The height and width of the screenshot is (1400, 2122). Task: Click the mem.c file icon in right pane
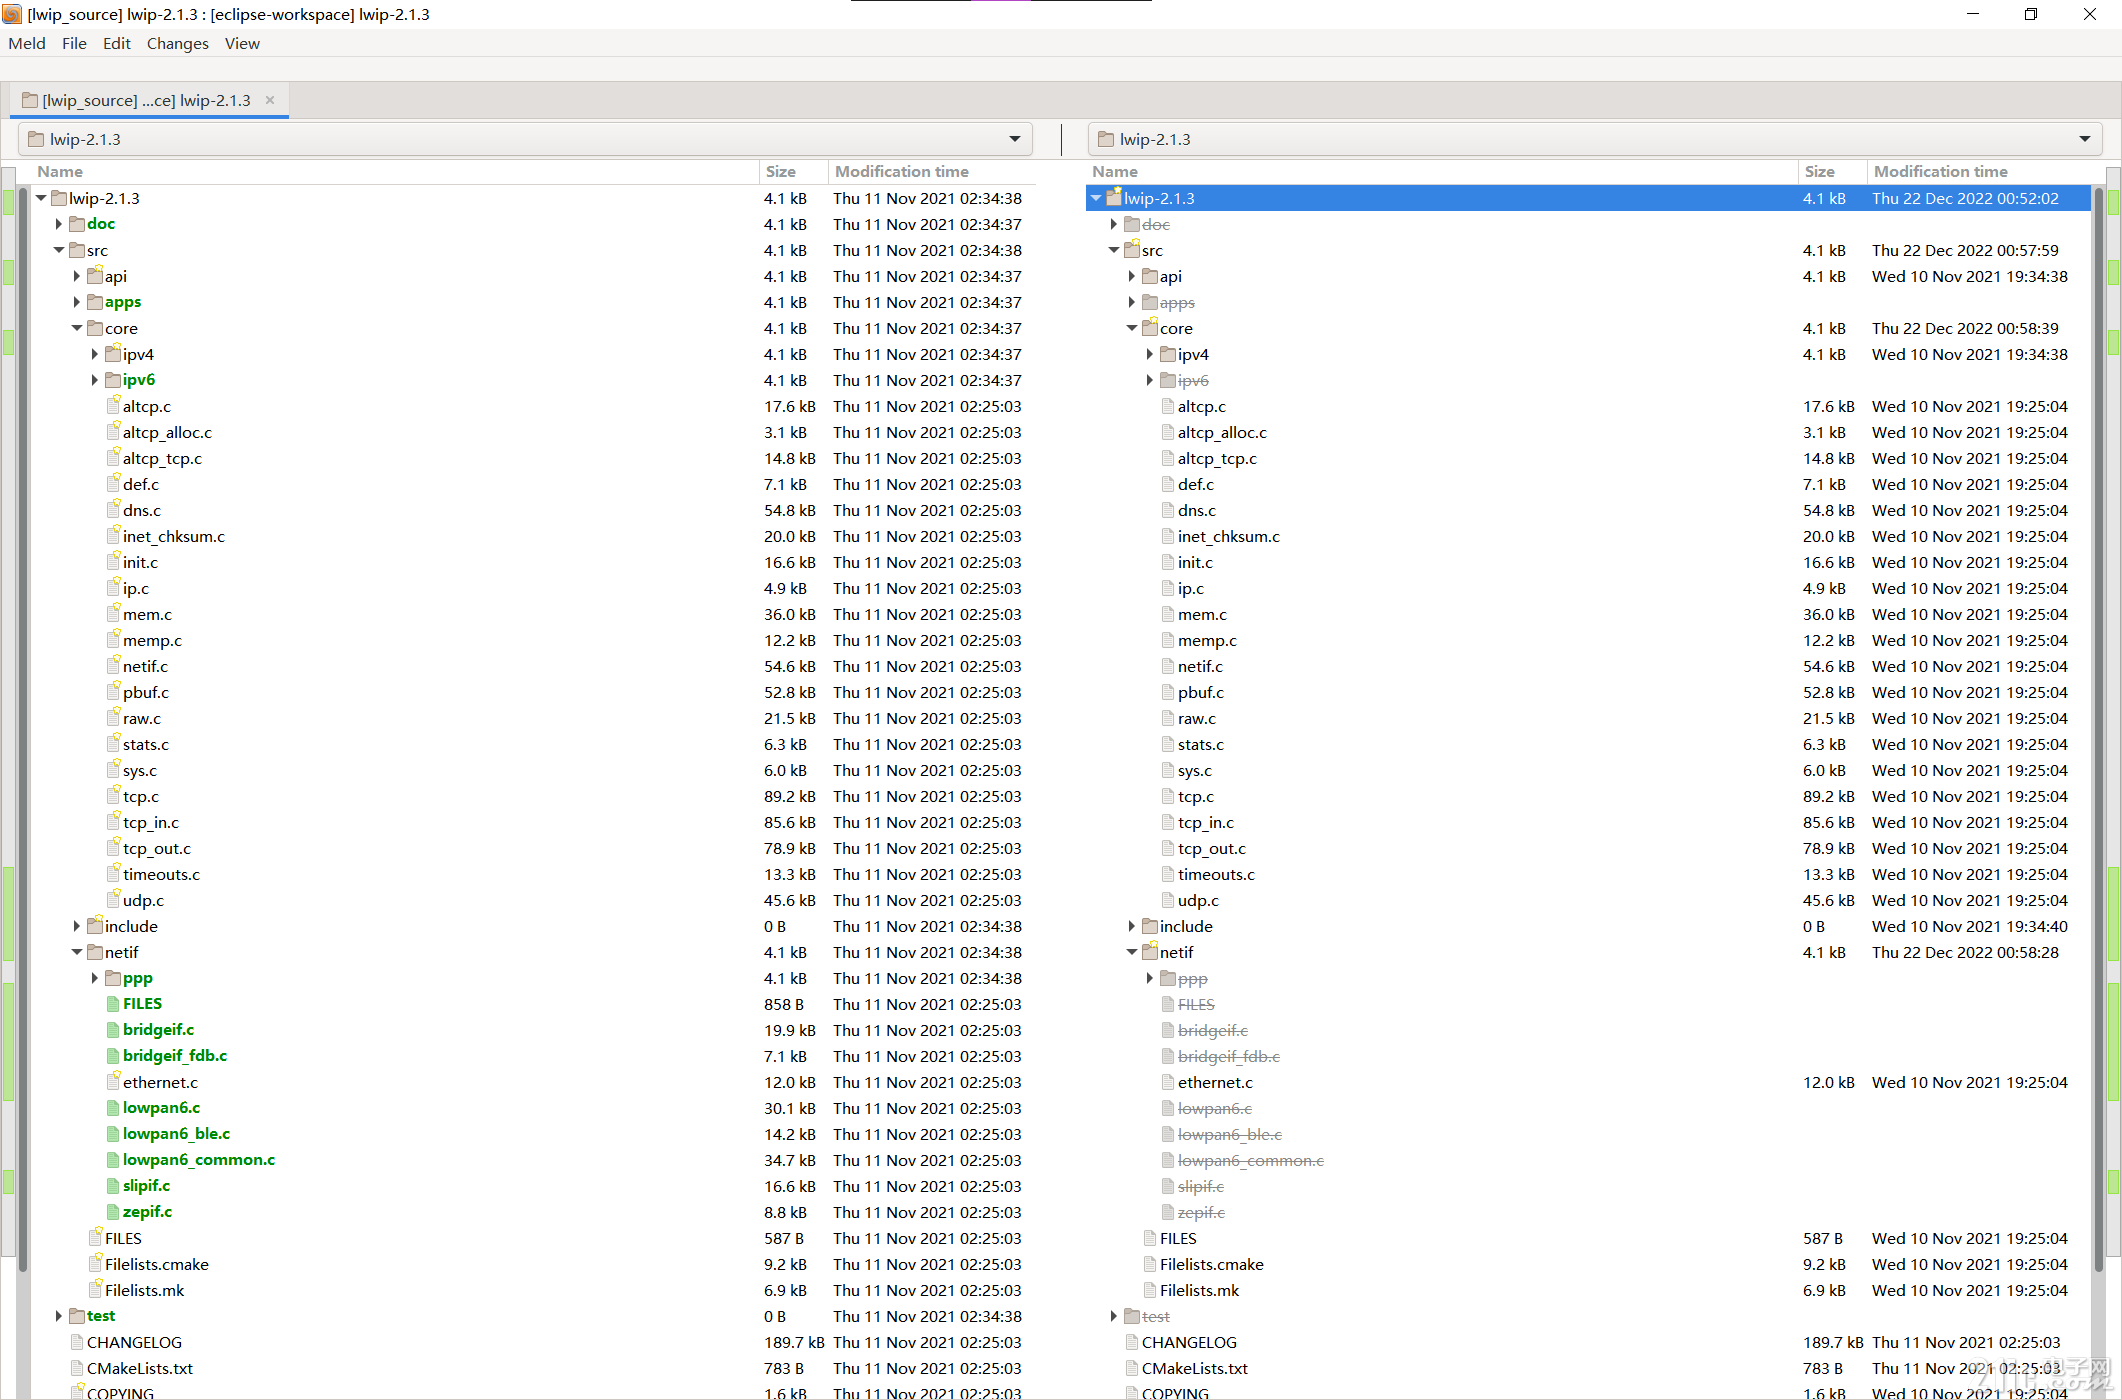point(1169,614)
